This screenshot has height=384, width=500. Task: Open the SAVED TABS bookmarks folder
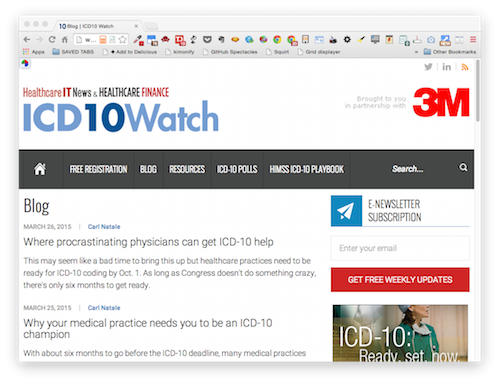click(x=73, y=52)
